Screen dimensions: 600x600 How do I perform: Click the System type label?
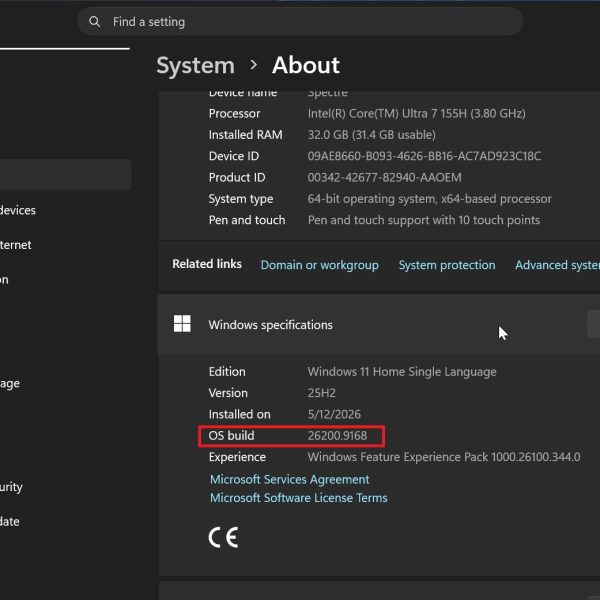coord(241,199)
